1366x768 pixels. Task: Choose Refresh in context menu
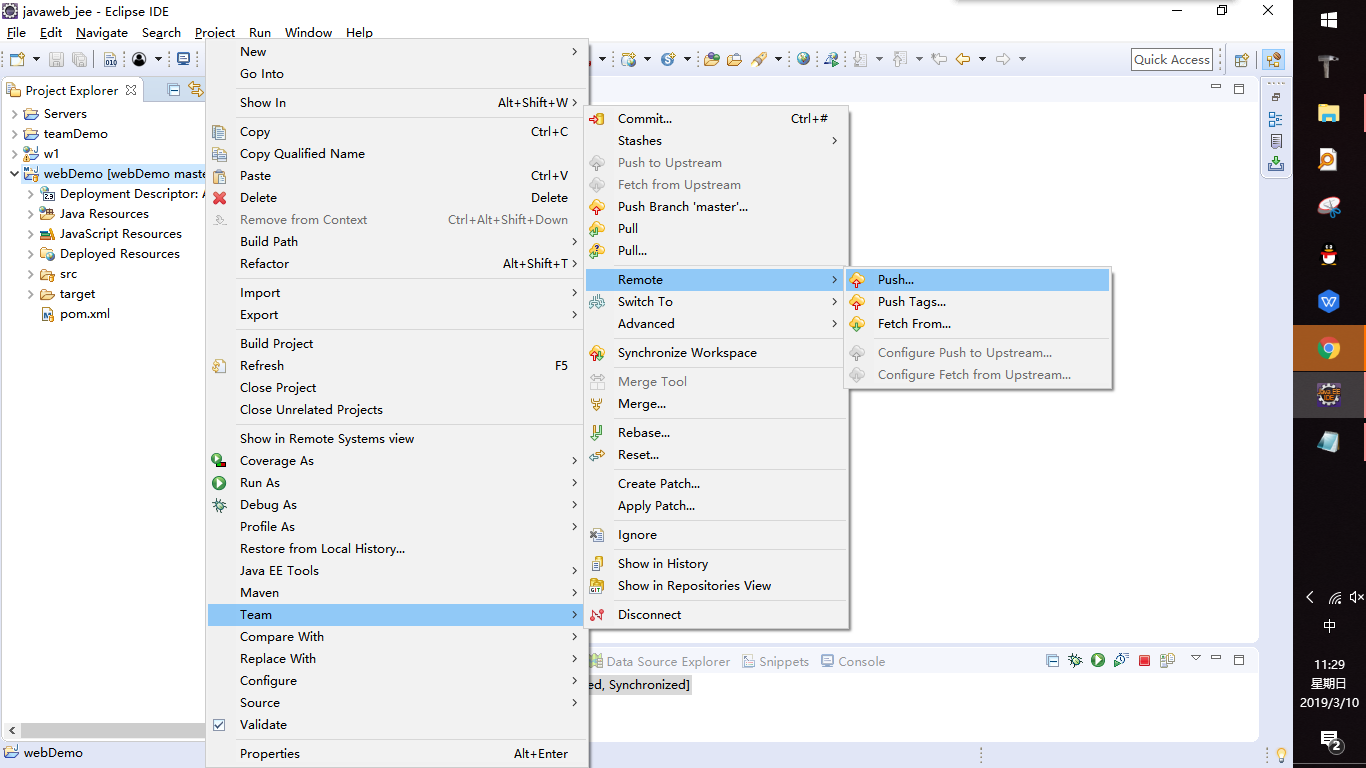pos(397,366)
